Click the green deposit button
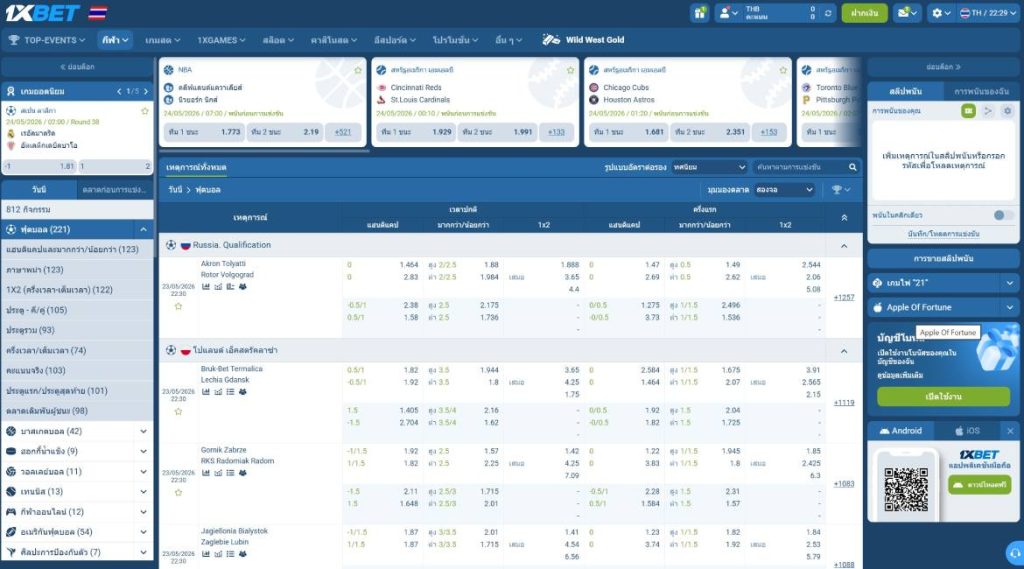 pos(864,12)
